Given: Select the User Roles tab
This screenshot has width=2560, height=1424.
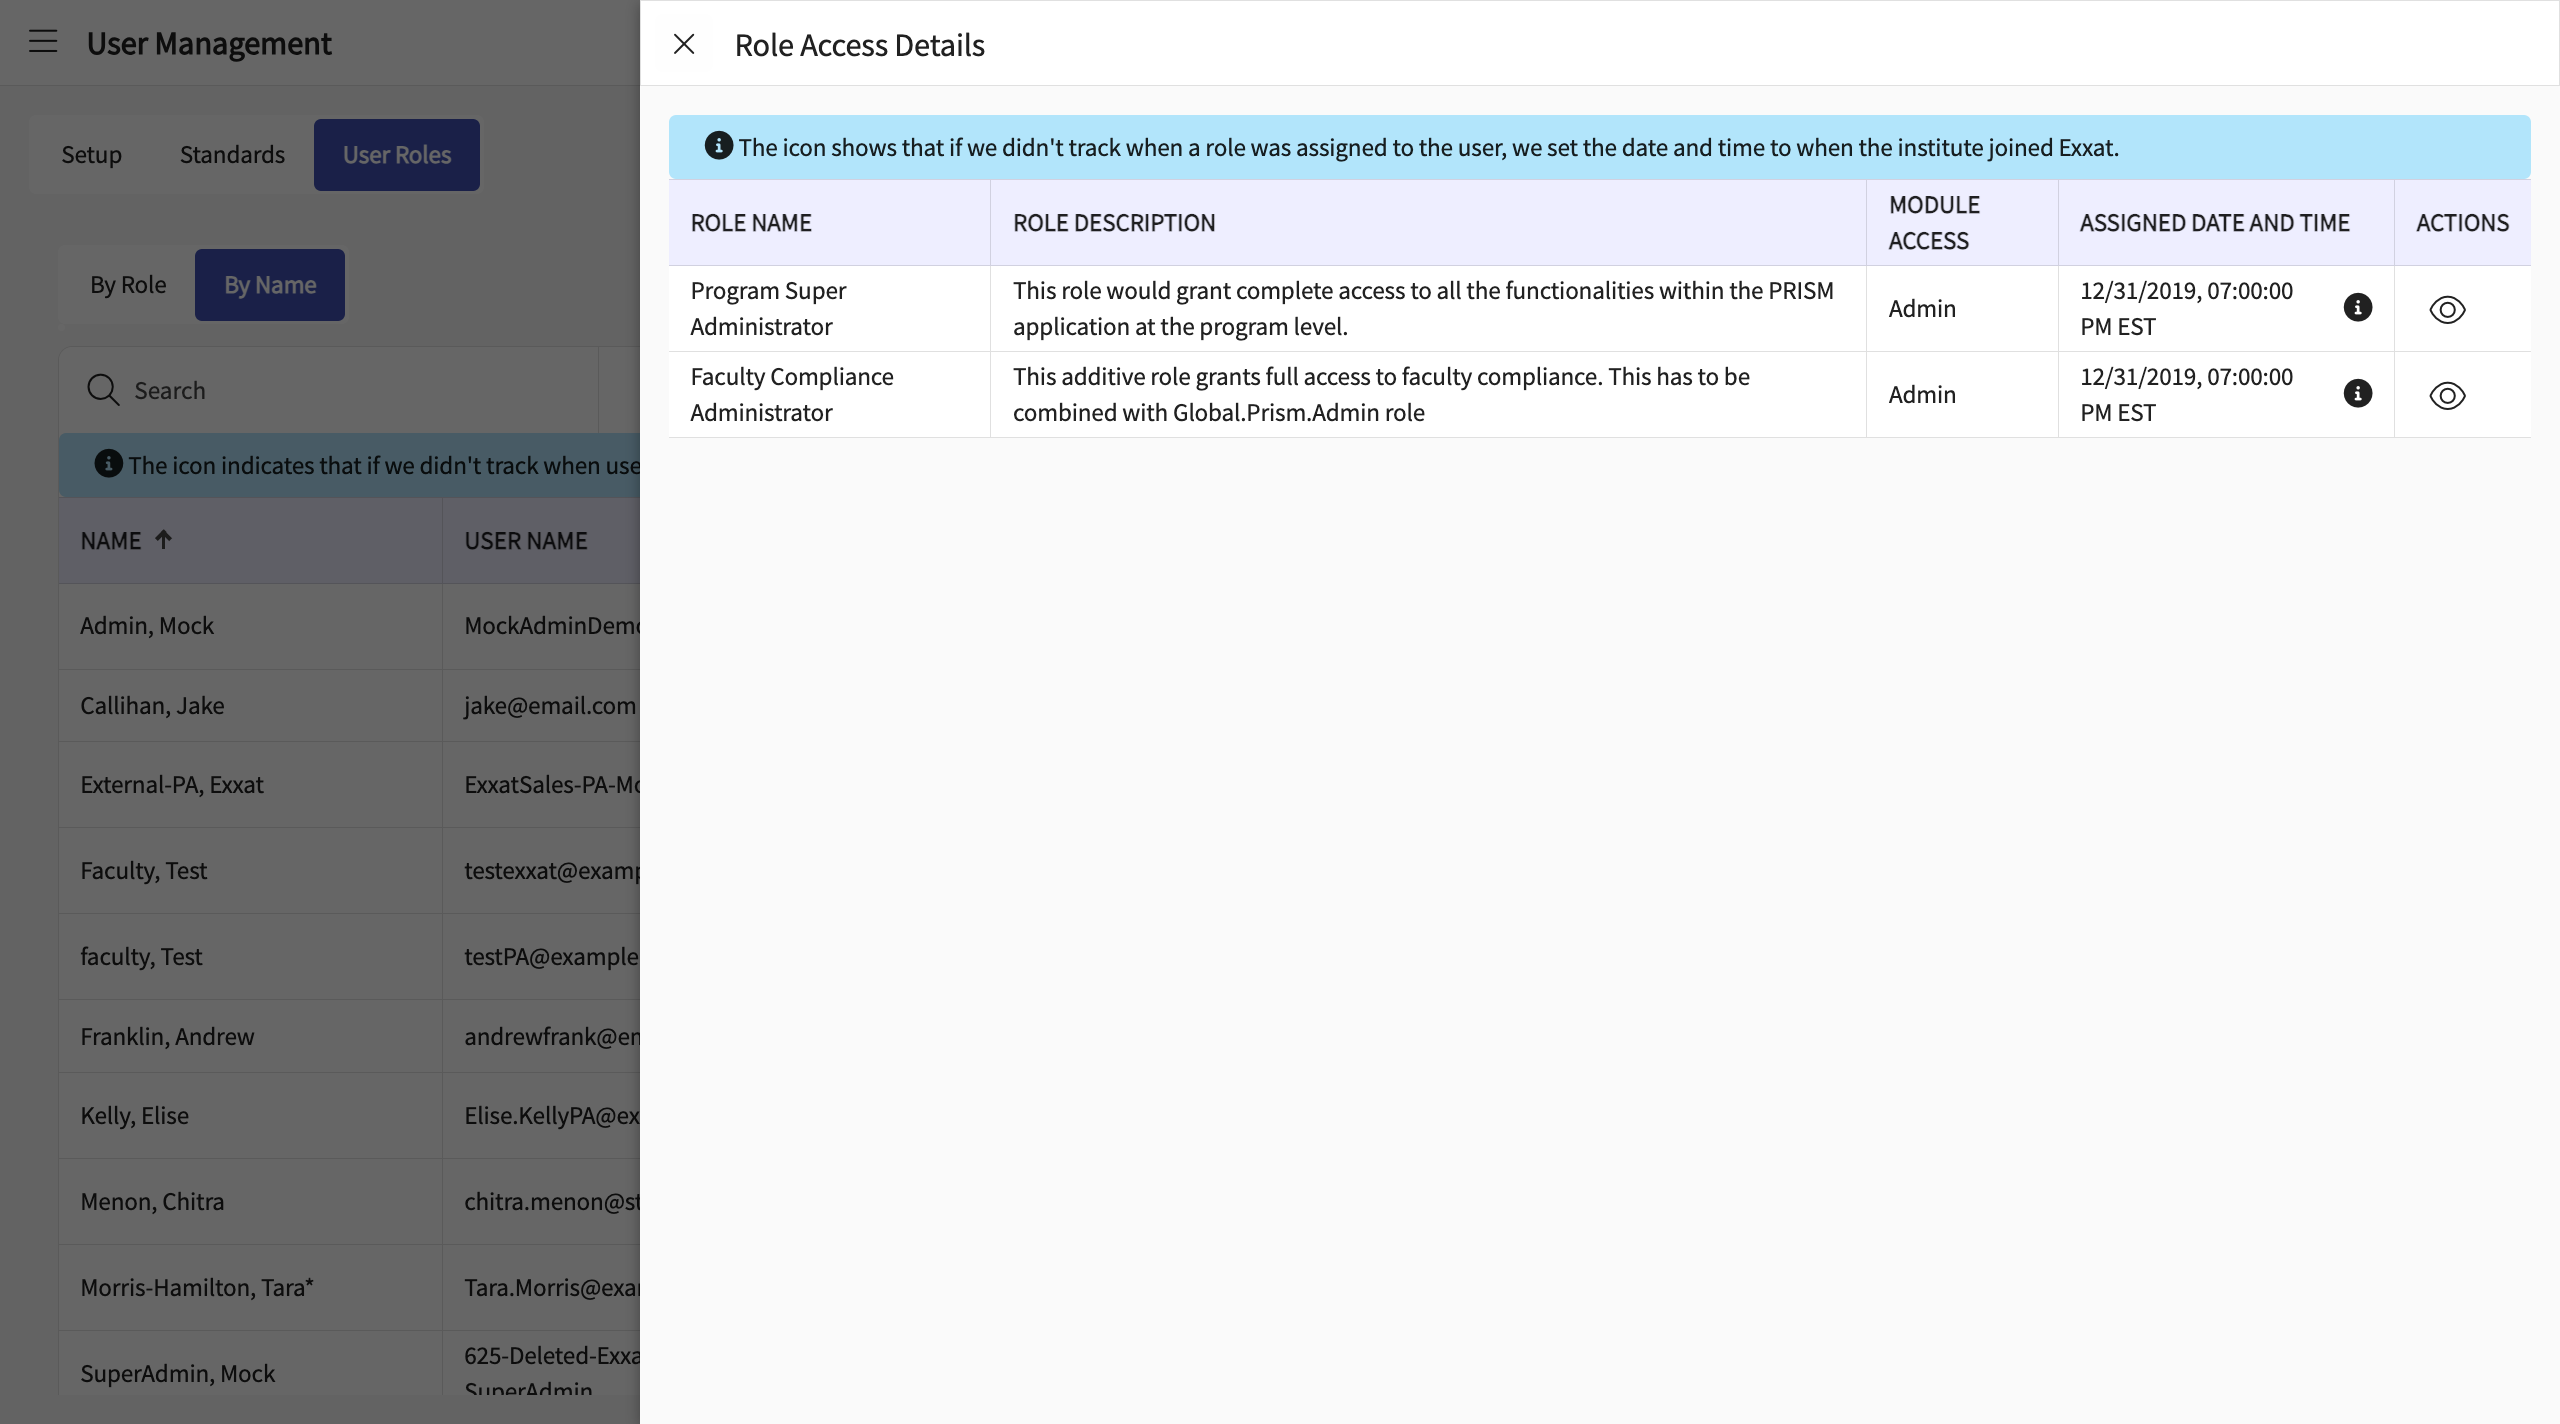Looking at the screenshot, I should coord(396,155).
